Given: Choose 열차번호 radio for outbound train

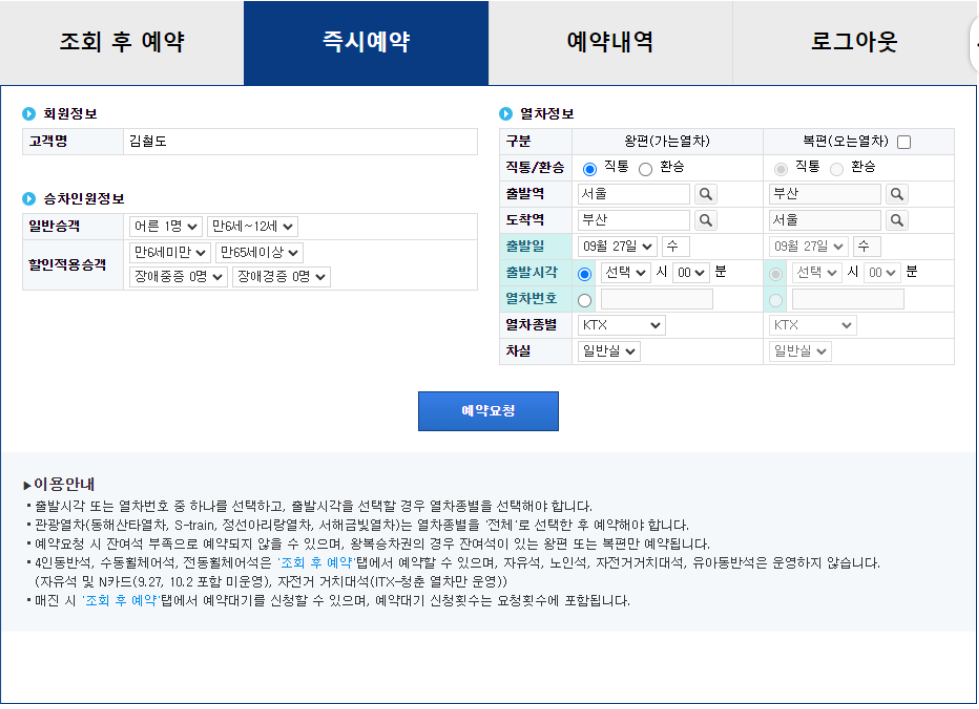Looking at the screenshot, I should pos(585,300).
